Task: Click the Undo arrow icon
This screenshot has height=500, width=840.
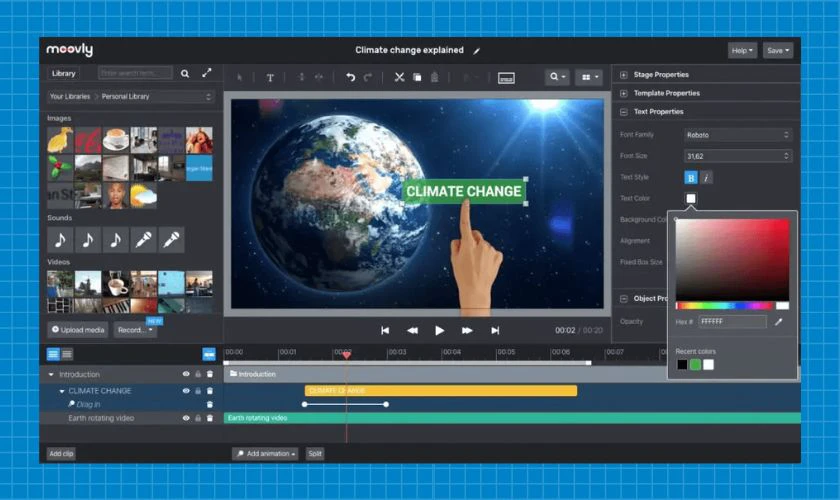Action: [x=350, y=77]
